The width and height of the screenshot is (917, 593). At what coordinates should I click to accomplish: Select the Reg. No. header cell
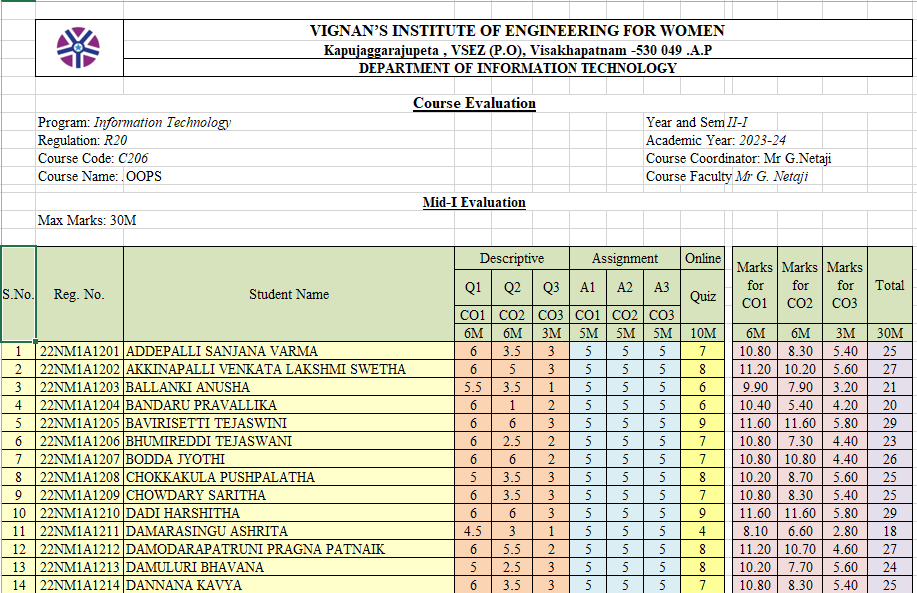(x=80, y=294)
